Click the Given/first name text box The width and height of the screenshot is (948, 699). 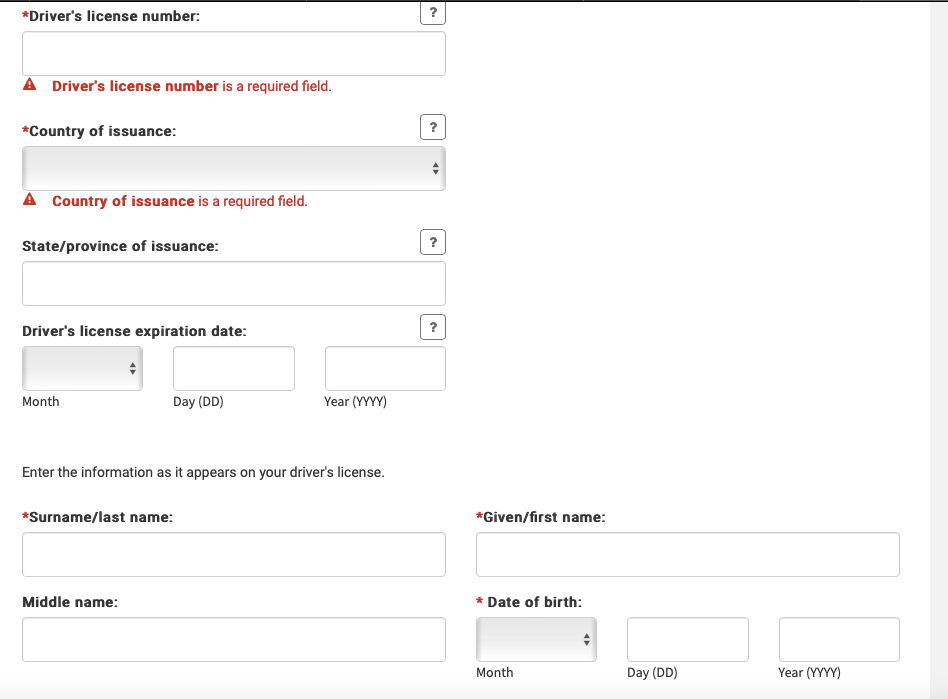click(687, 554)
